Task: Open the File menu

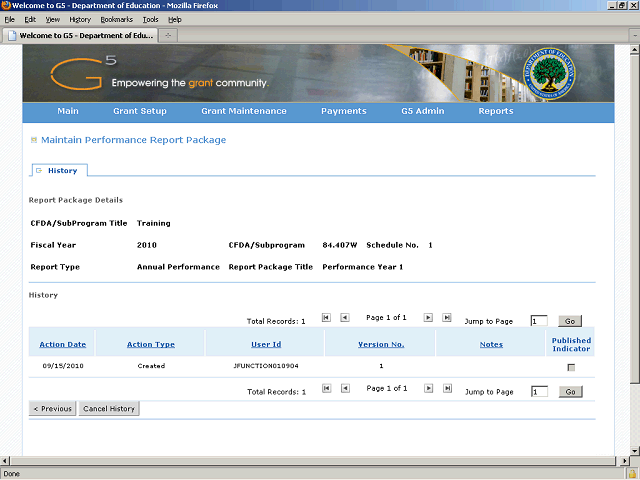Action: [9, 20]
